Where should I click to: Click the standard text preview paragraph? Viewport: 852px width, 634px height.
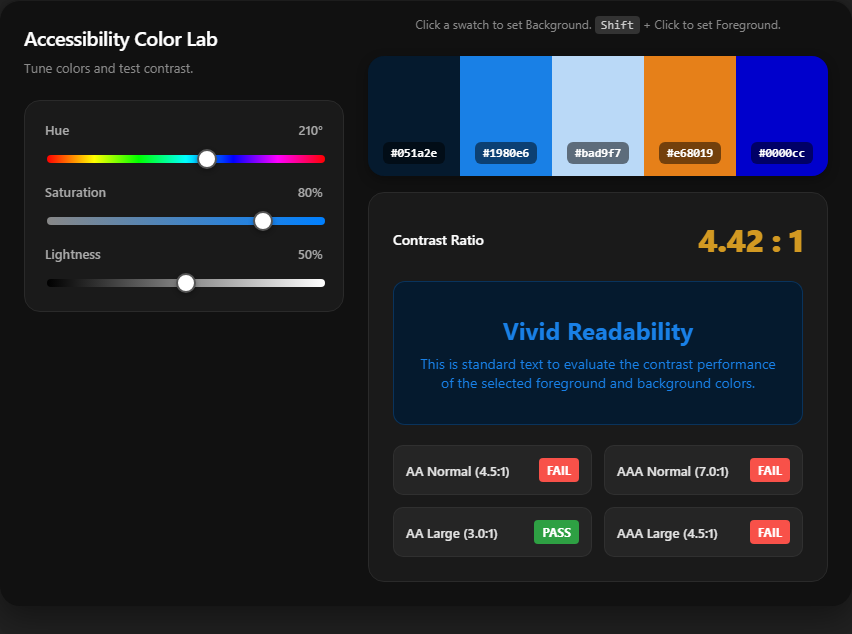click(598, 374)
